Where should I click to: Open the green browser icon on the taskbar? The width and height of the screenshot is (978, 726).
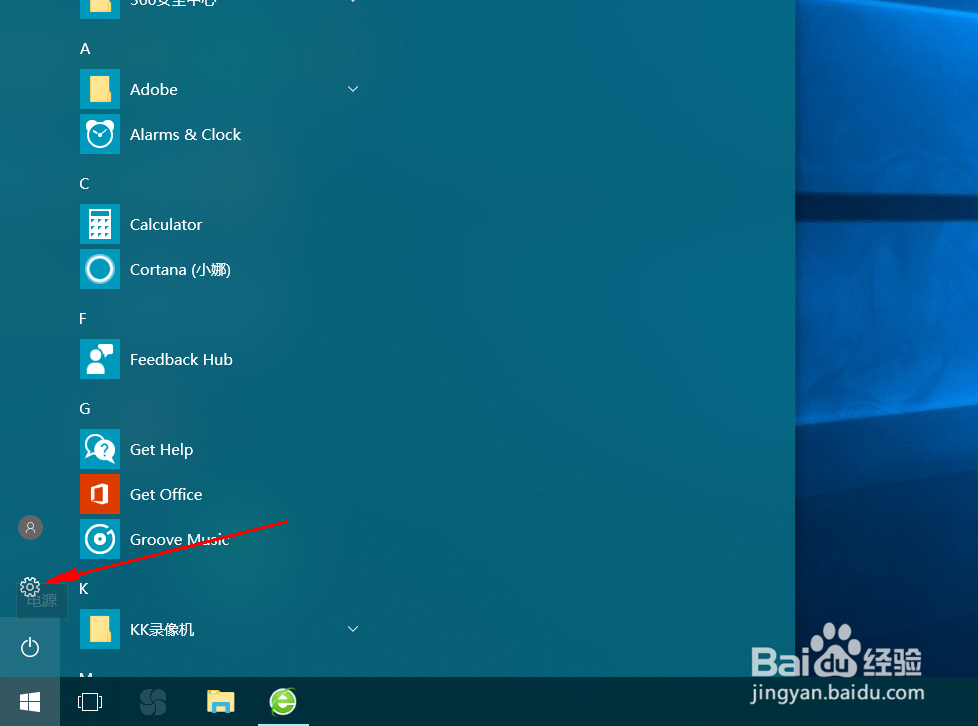tap(283, 702)
